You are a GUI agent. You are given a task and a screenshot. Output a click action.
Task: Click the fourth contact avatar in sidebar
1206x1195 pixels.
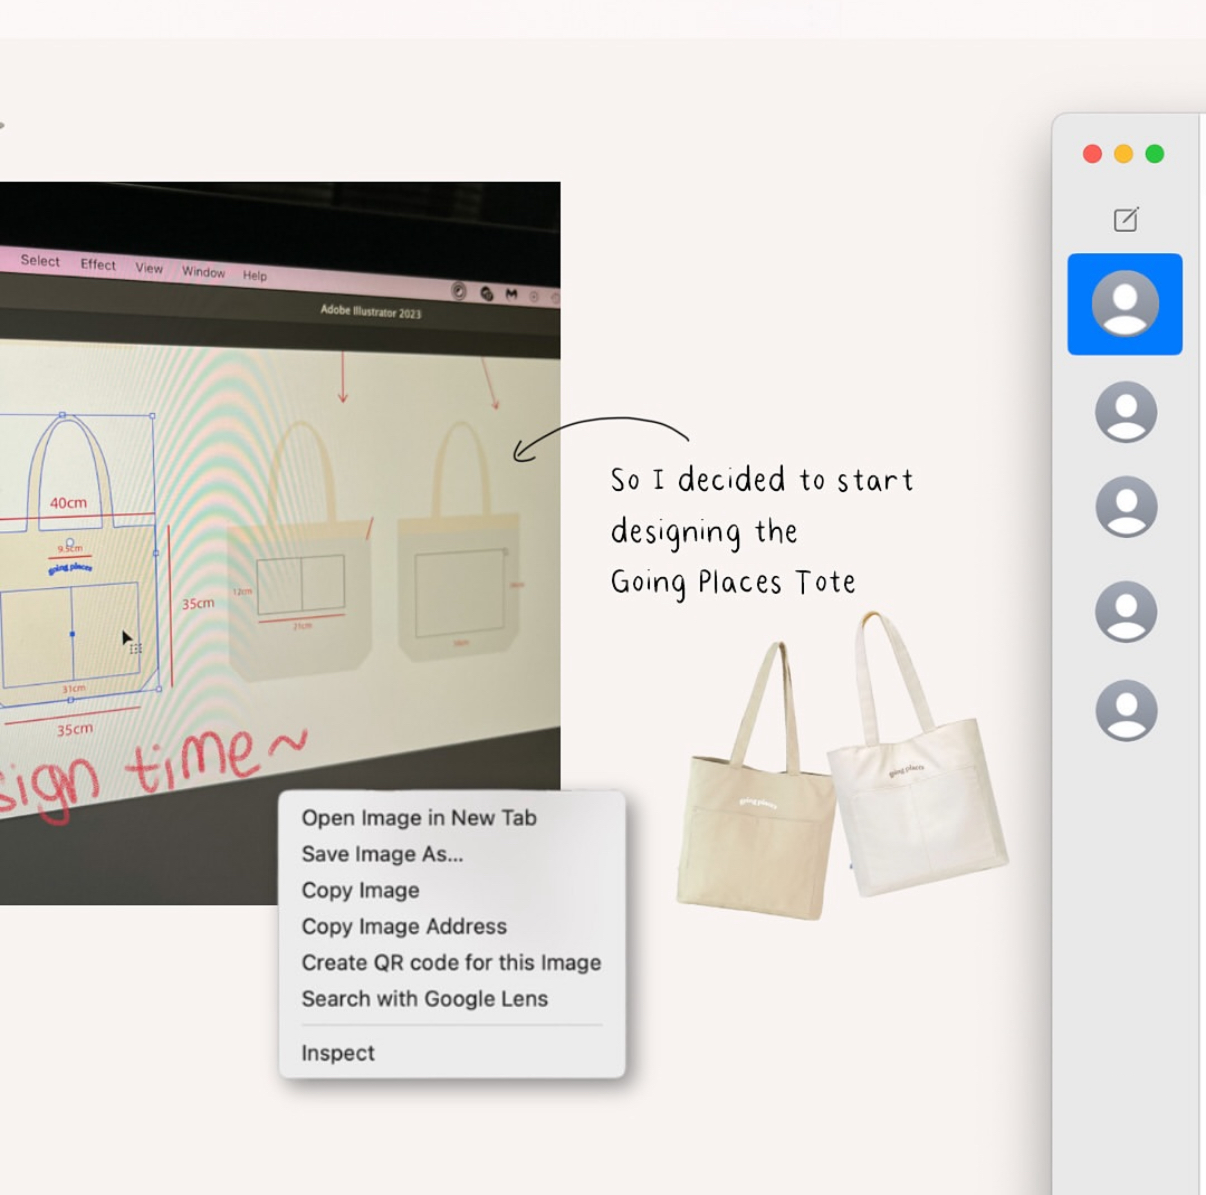click(1125, 611)
